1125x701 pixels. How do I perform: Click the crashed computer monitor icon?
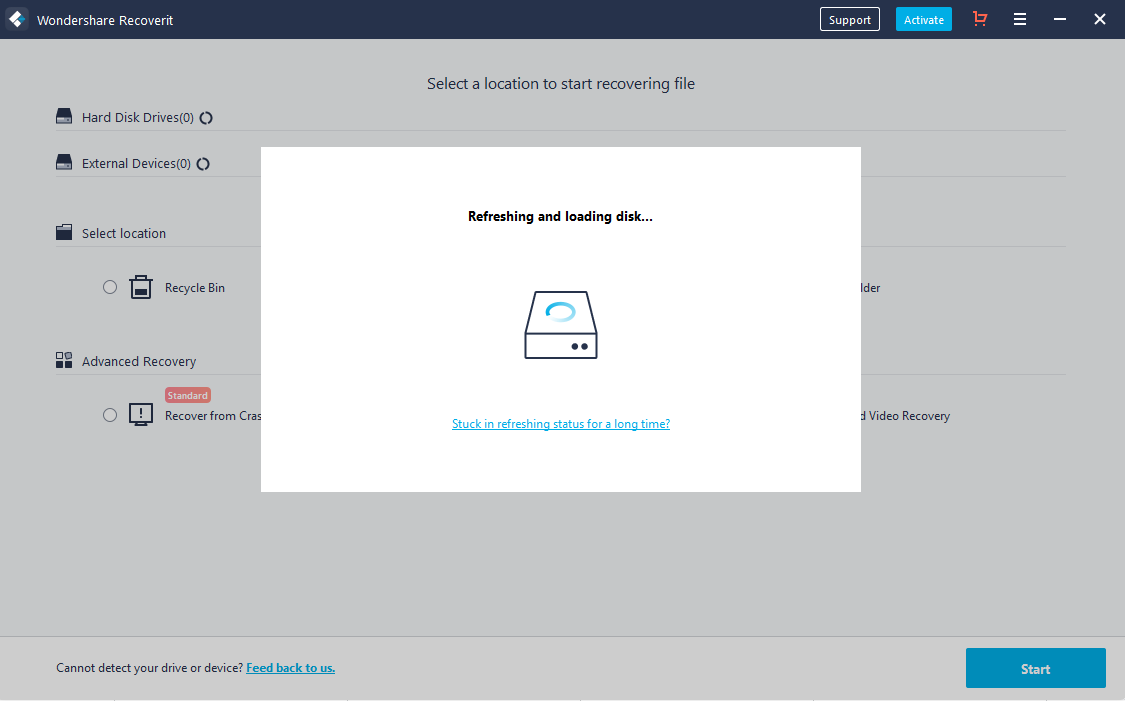pyautogui.click(x=141, y=415)
